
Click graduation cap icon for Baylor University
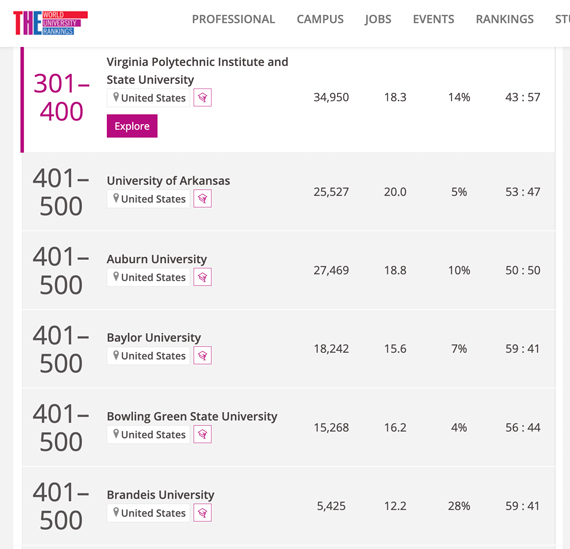[202, 356]
